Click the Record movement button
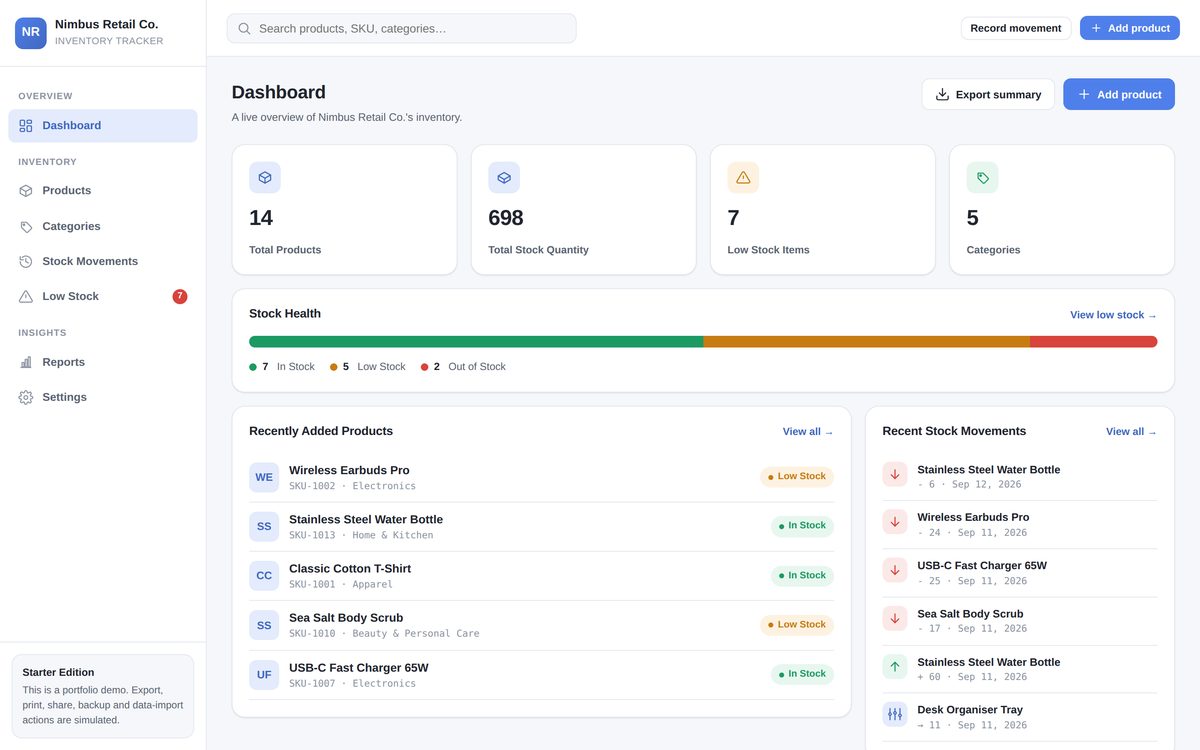 [x=1016, y=28]
